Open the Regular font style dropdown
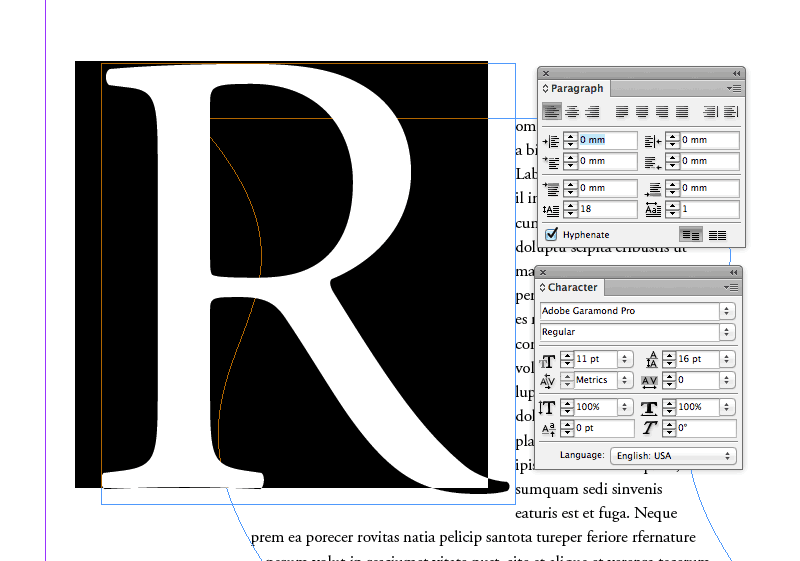800x561 pixels. [x=727, y=332]
